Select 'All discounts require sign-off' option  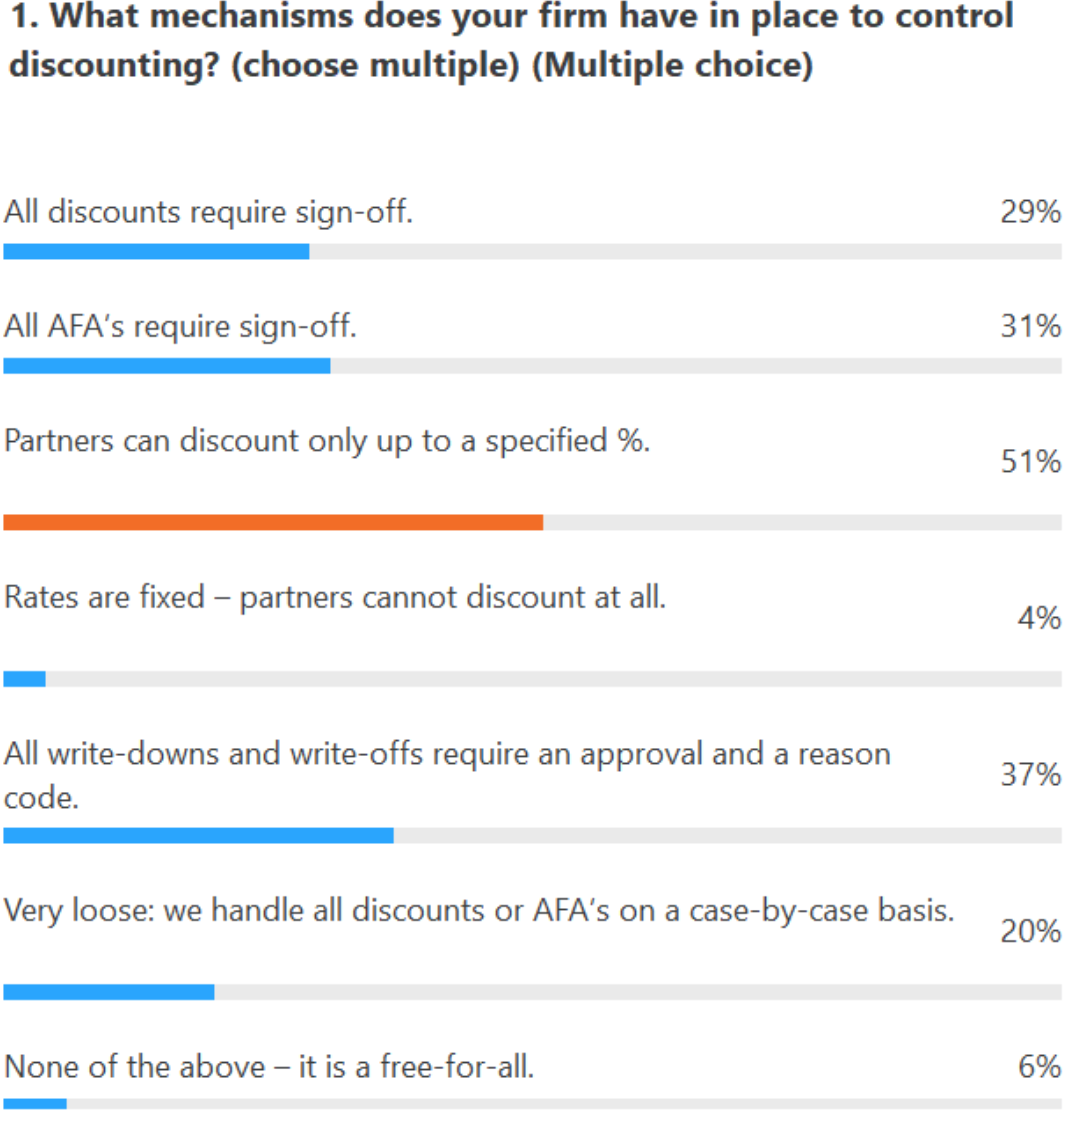pos(208,213)
